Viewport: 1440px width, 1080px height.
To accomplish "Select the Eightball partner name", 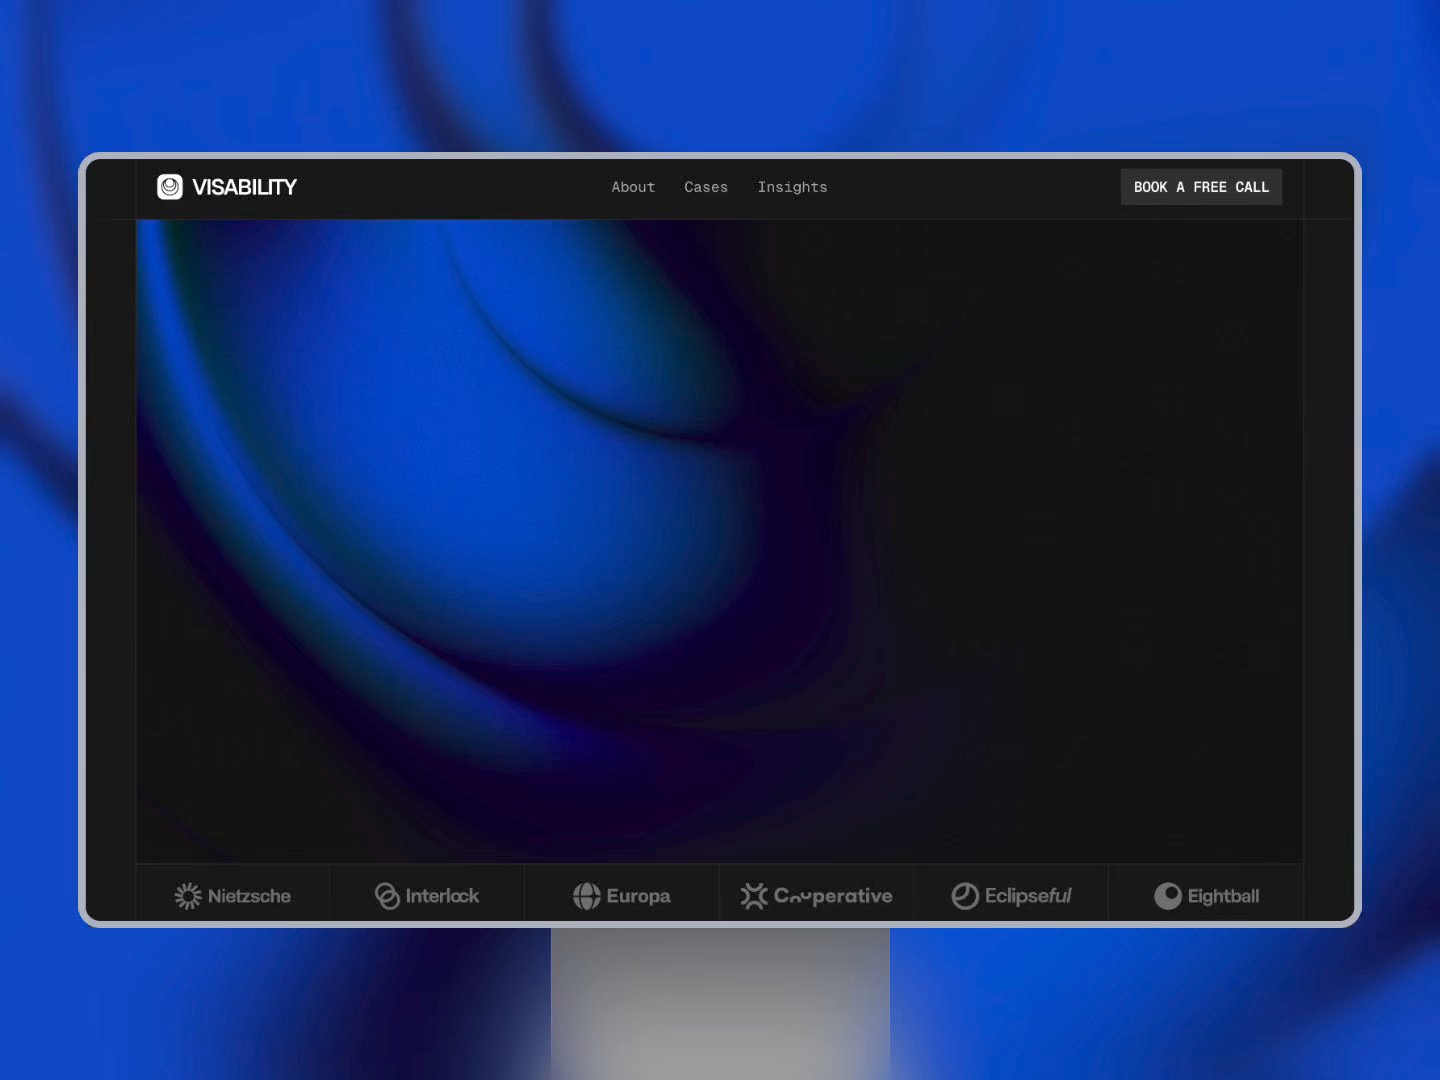I will [1223, 897].
